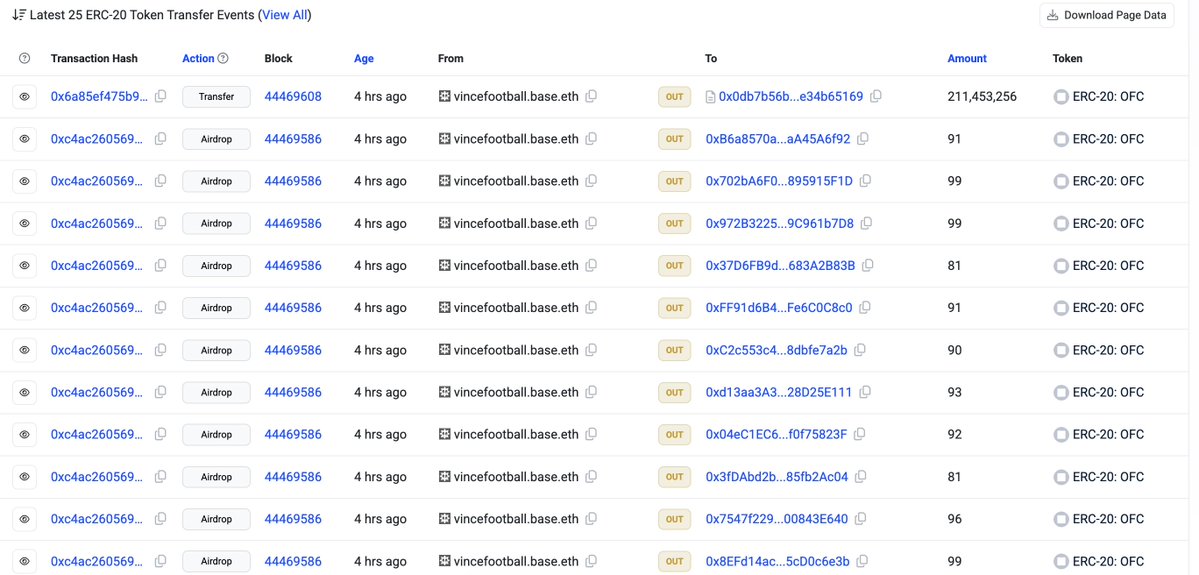
Task: Copy To address 0x0db7b56b...e34b65169
Action: pos(876,96)
